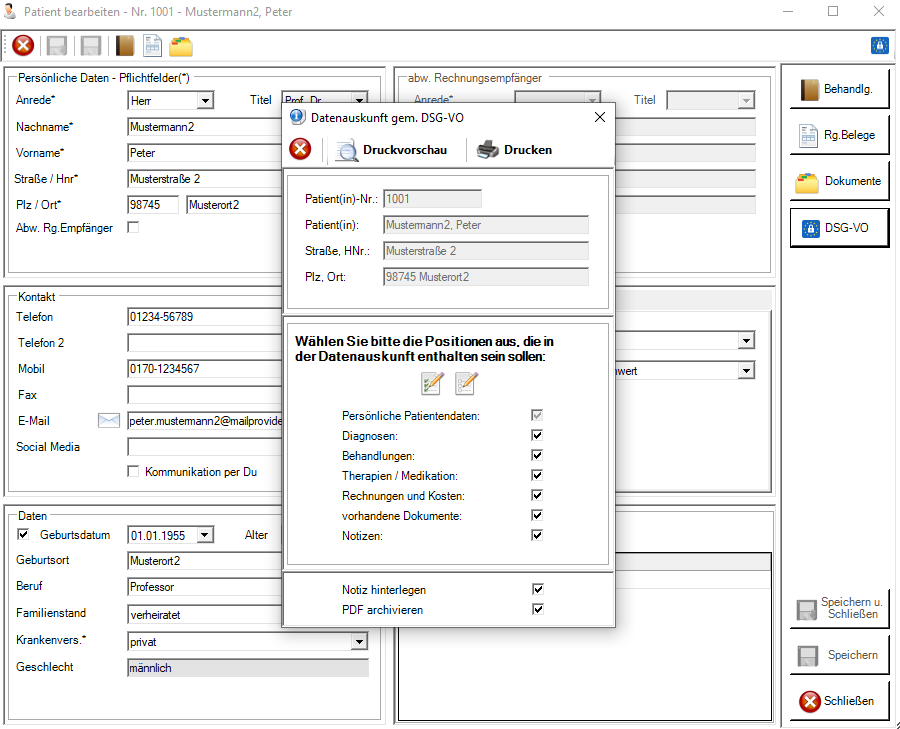
Task: Open the yellow documents folder toolbar icon
Action: coord(181,46)
